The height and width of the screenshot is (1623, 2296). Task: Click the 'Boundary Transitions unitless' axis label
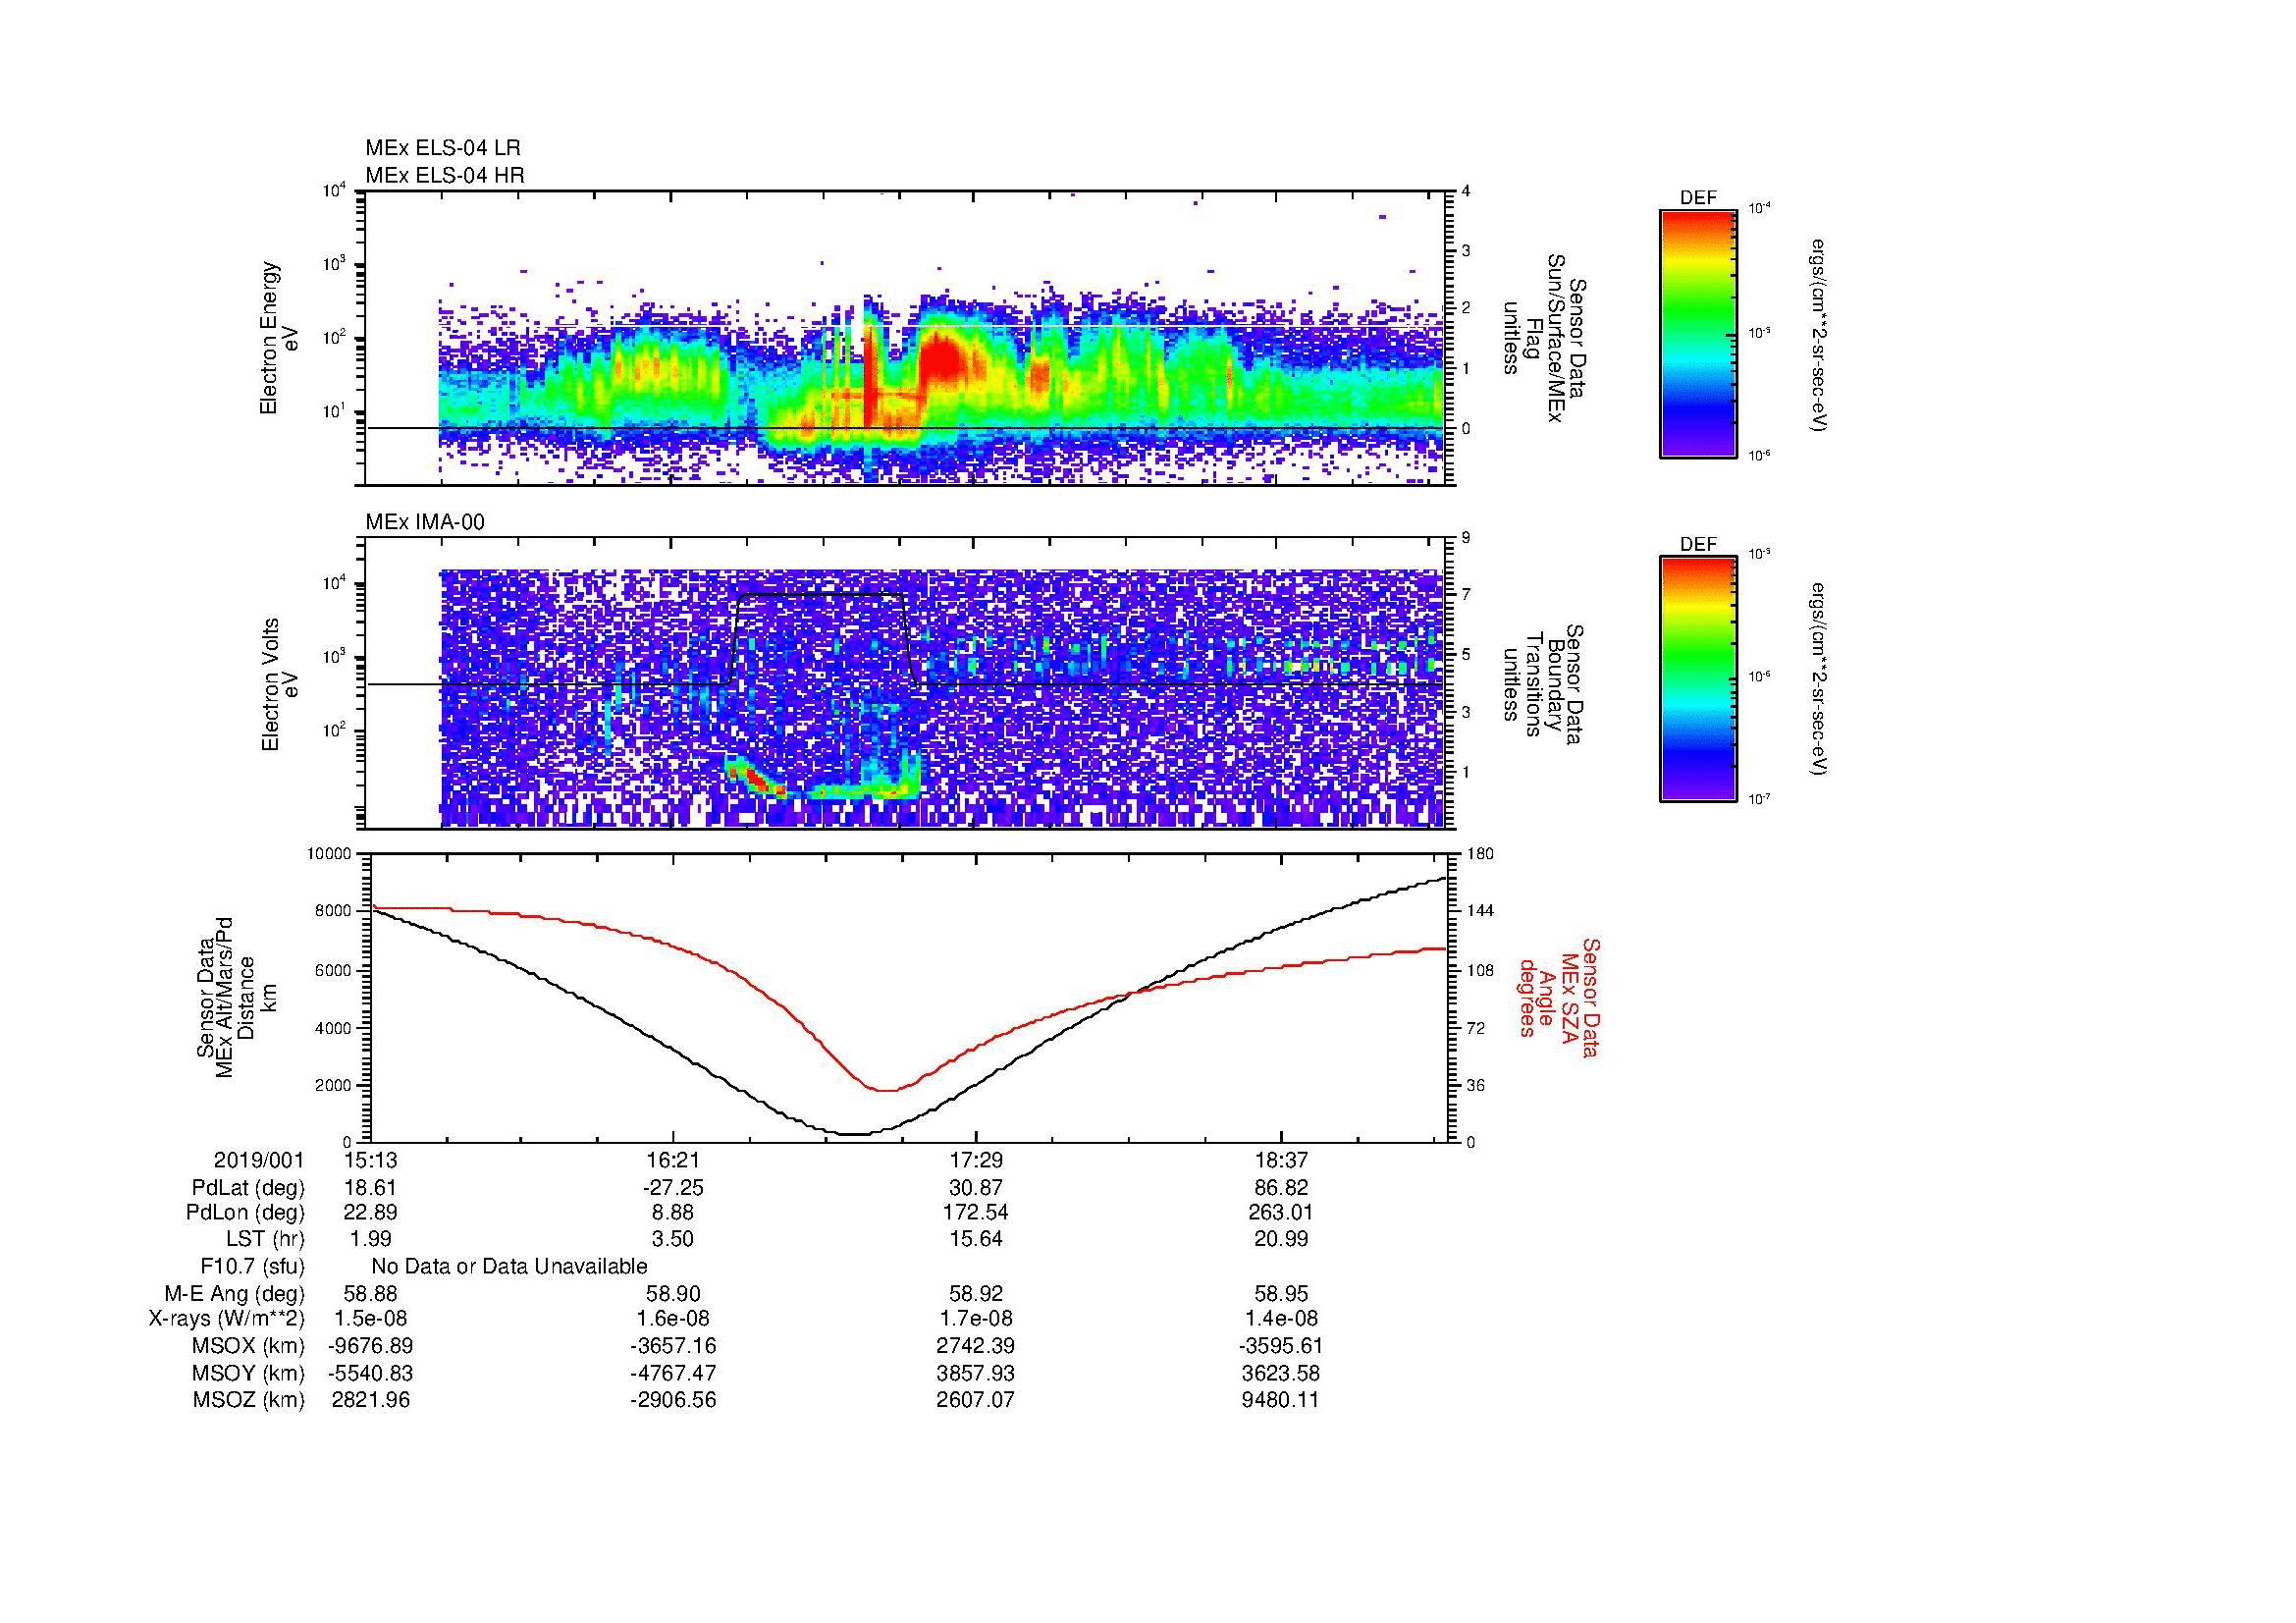point(1541,684)
